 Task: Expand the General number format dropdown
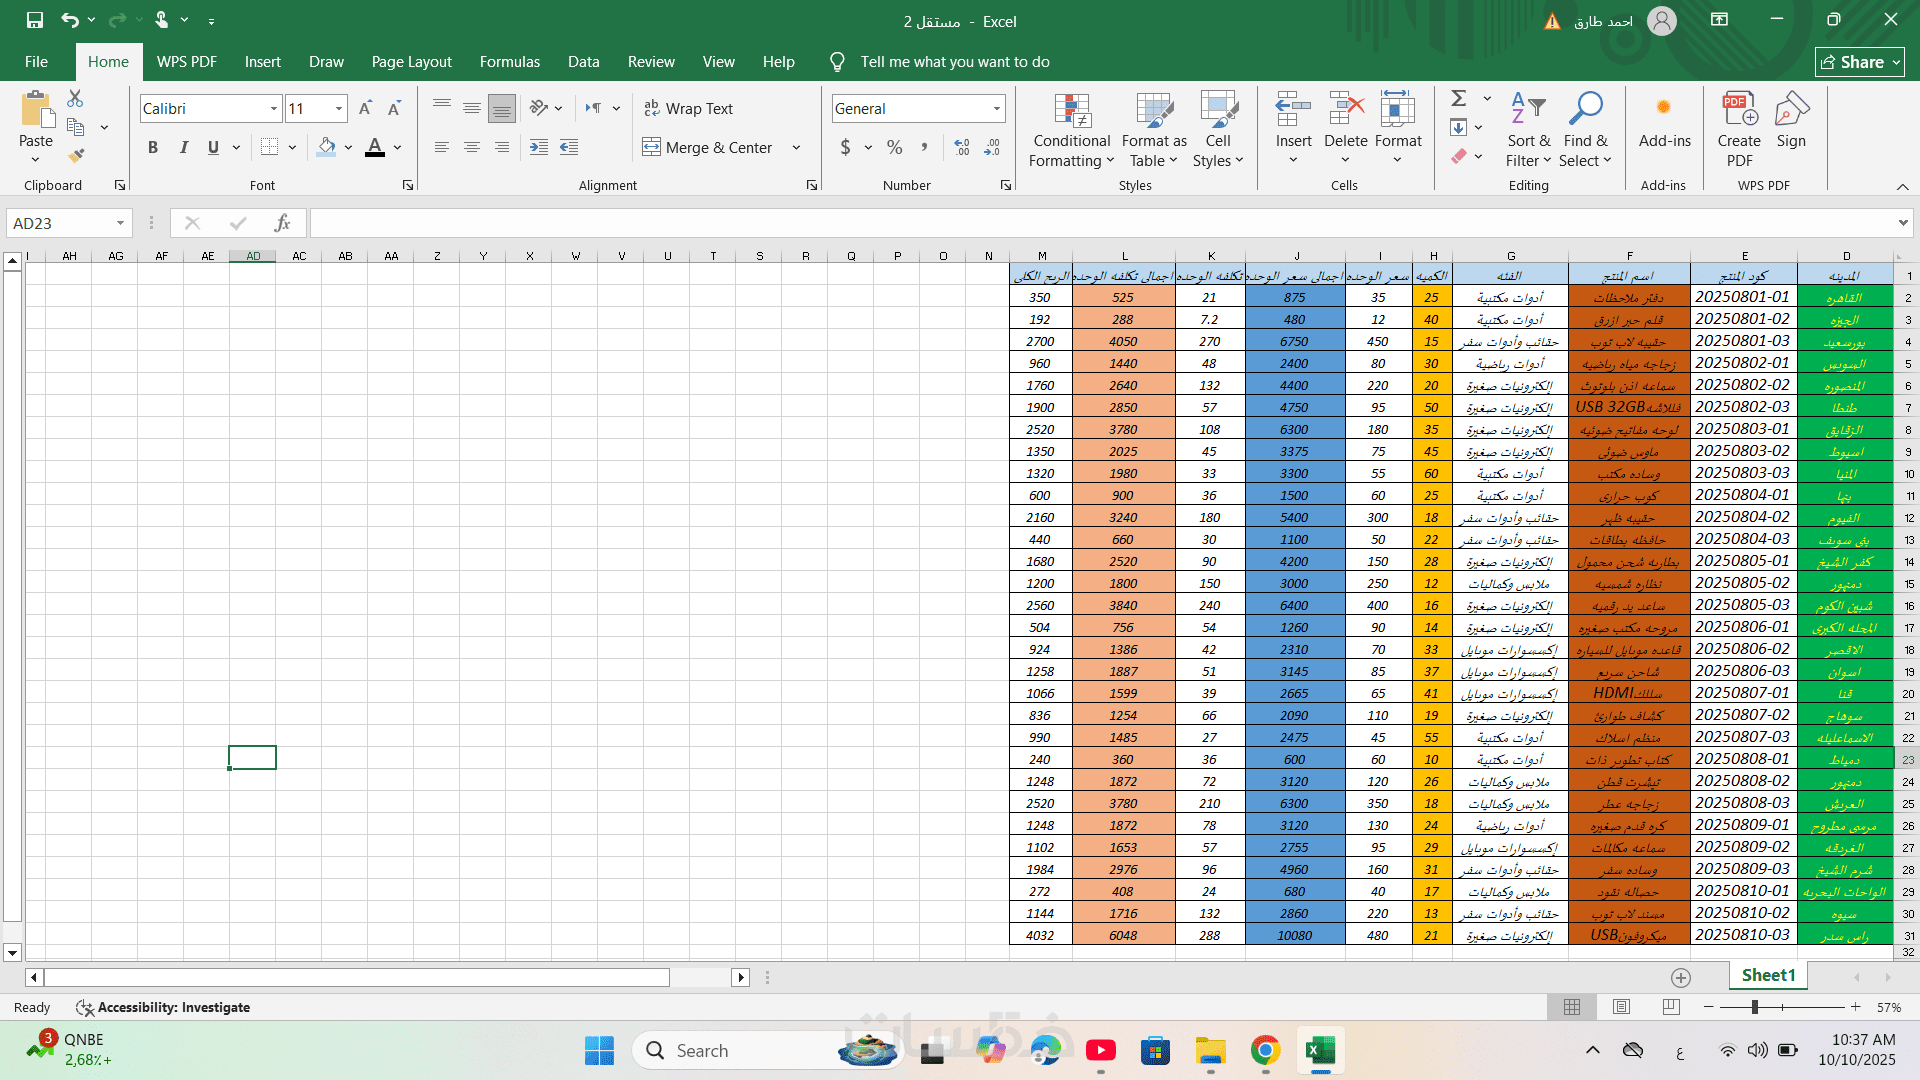pos(996,108)
